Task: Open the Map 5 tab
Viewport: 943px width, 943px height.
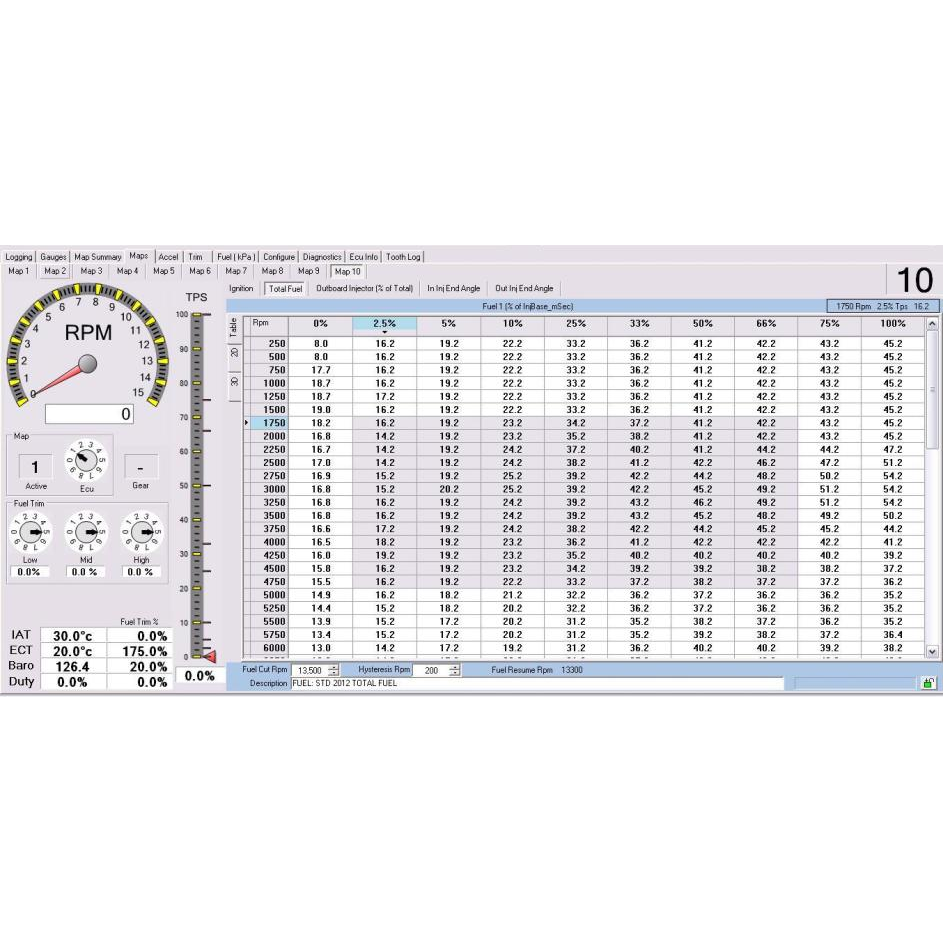Action: tap(164, 270)
